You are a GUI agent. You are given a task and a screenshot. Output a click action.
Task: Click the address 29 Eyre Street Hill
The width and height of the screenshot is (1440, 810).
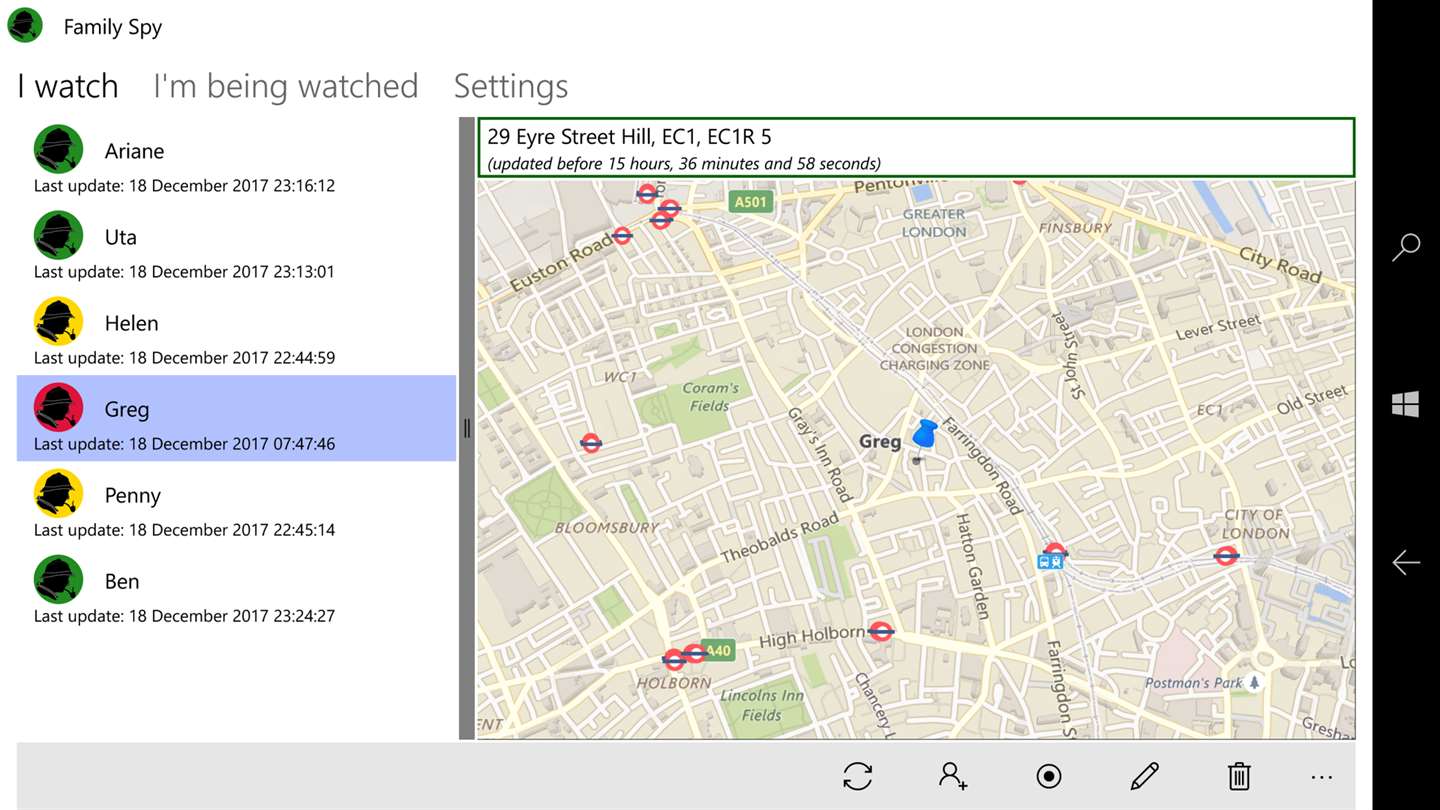tap(629, 137)
